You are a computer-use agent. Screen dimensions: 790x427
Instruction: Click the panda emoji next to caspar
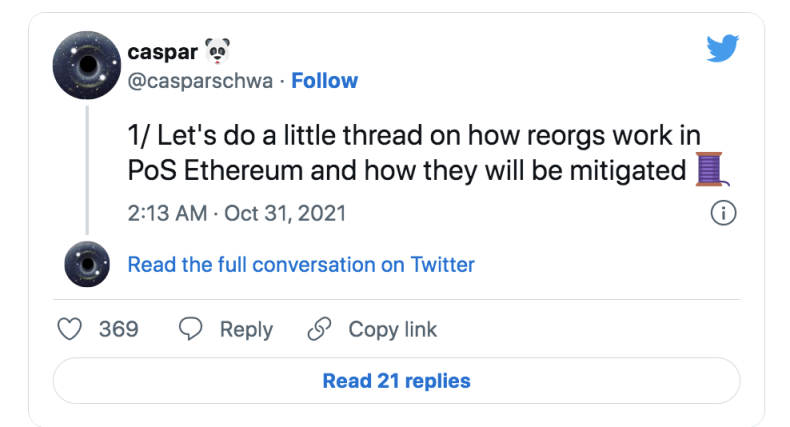pyautogui.click(x=215, y=49)
